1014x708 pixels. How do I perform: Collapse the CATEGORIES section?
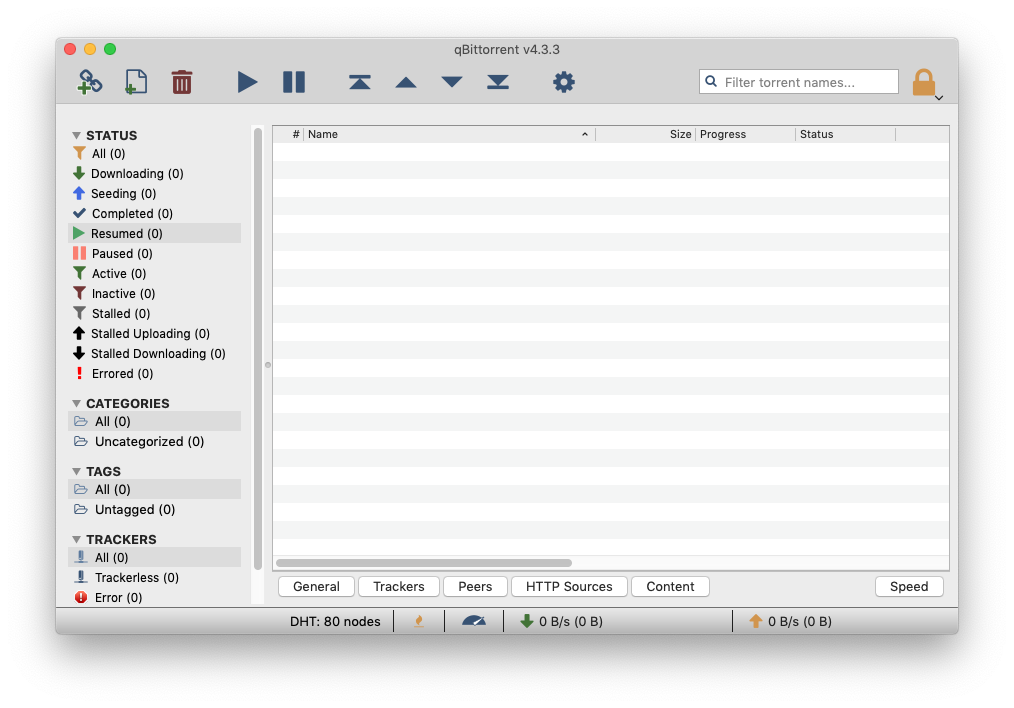76,403
